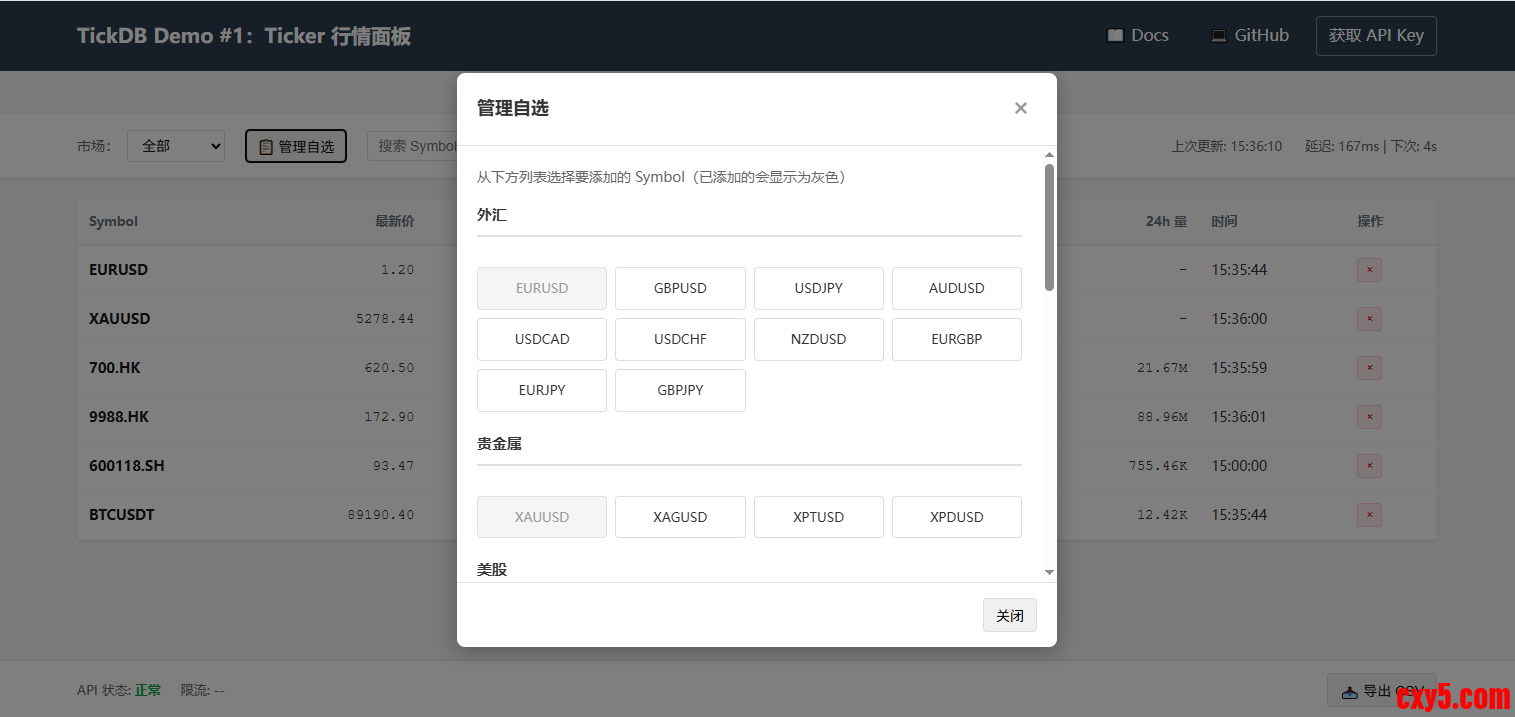The height and width of the screenshot is (717, 1515).
Task: Remove 9988.HK via its red x icon
Action: coord(1369,417)
